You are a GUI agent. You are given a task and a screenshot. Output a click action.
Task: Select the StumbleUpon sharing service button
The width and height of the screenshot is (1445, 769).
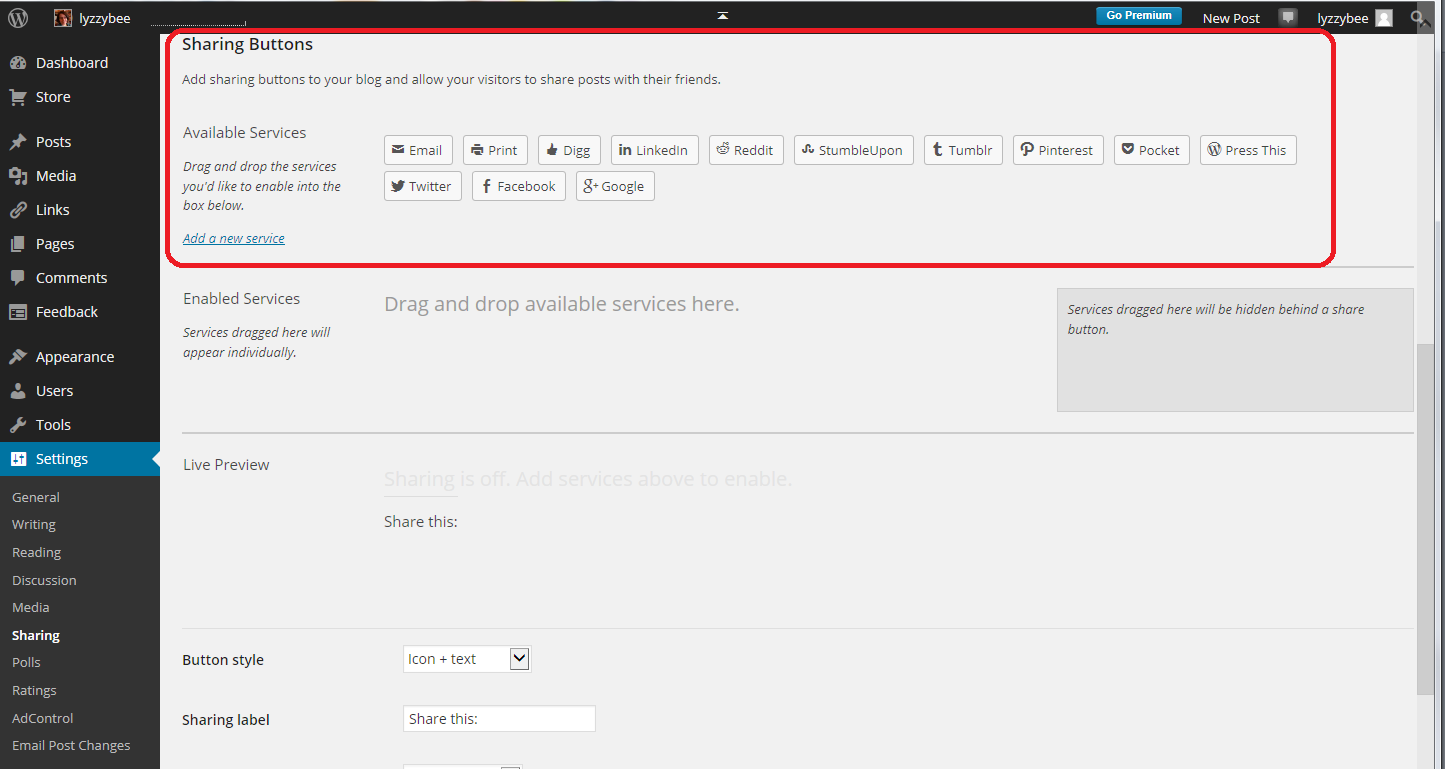853,150
